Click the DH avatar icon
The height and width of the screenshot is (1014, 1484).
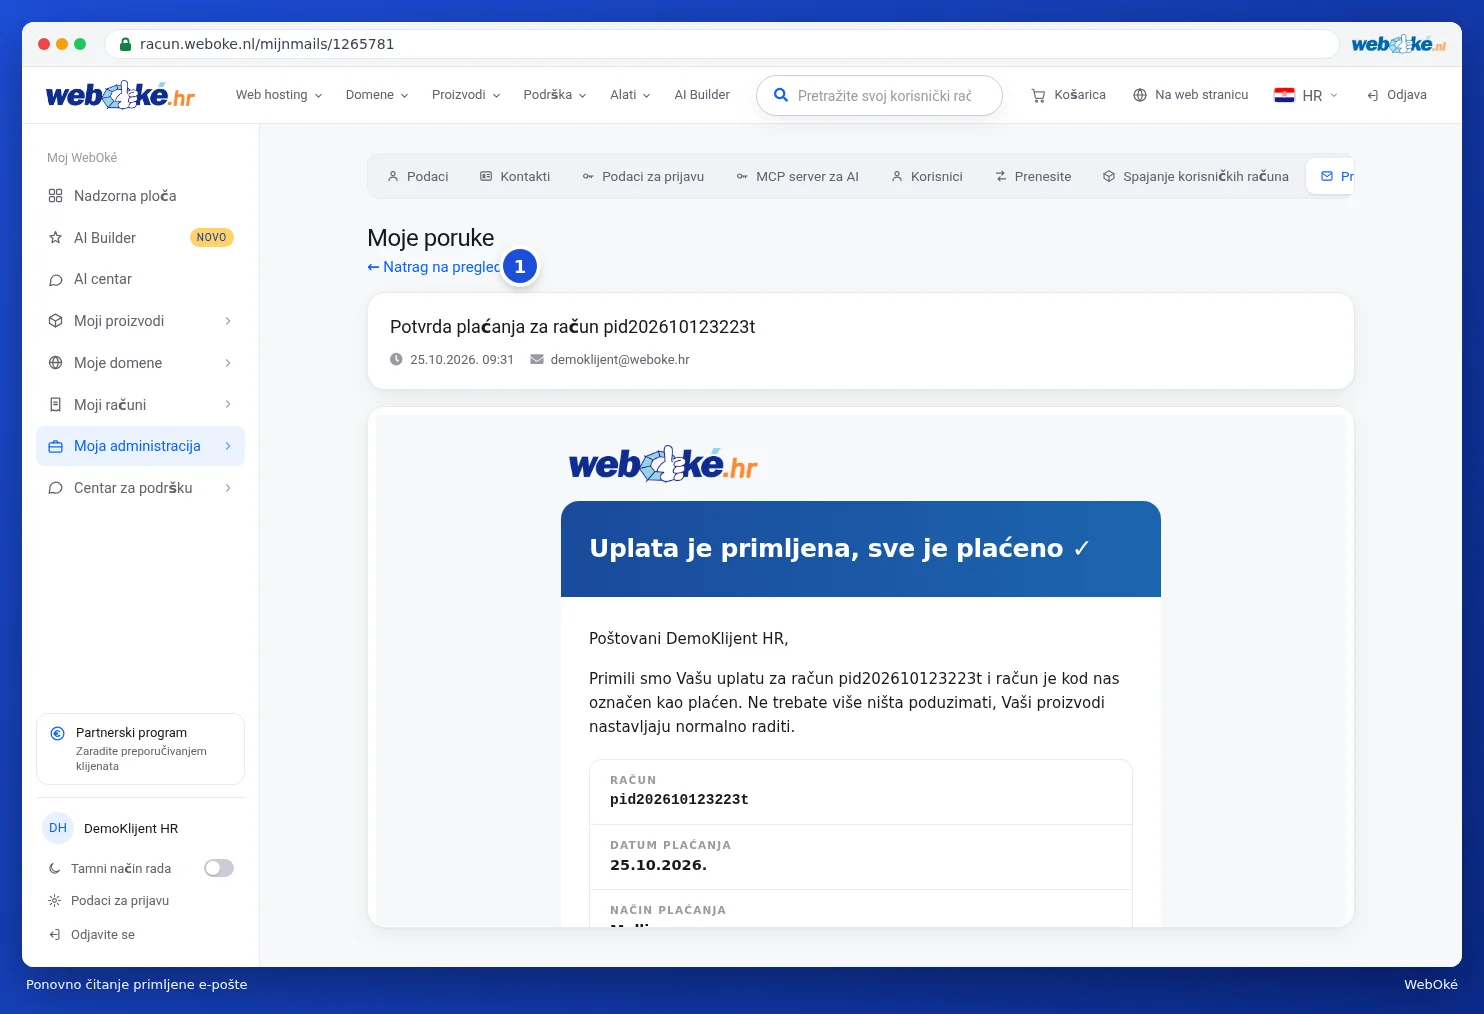tap(58, 828)
